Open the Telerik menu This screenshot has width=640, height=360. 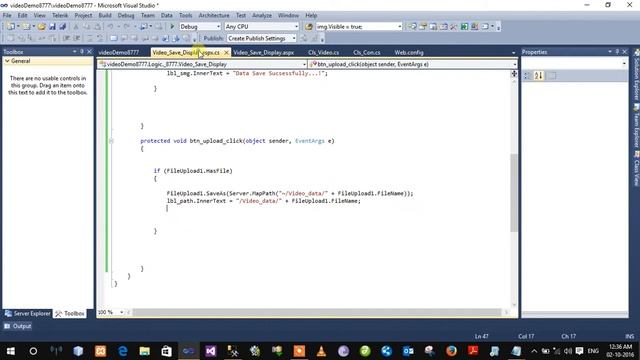pyautogui.click(x=60, y=16)
